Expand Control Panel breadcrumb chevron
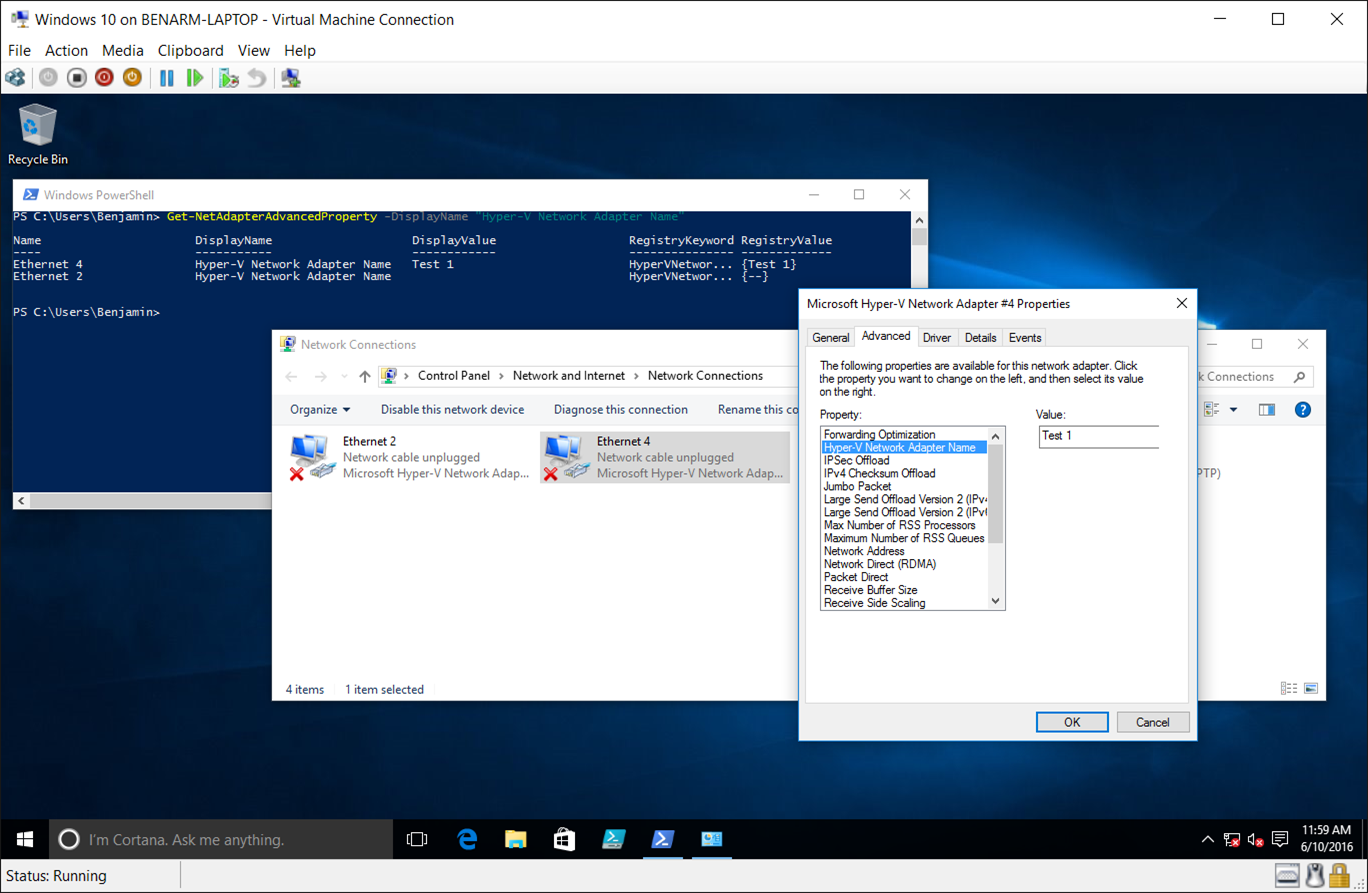 pyautogui.click(x=502, y=376)
